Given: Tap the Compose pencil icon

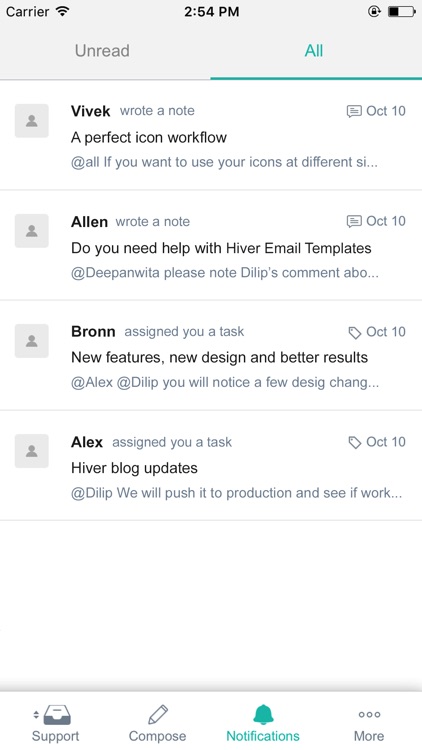Looking at the screenshot, I should click(157, 715).
